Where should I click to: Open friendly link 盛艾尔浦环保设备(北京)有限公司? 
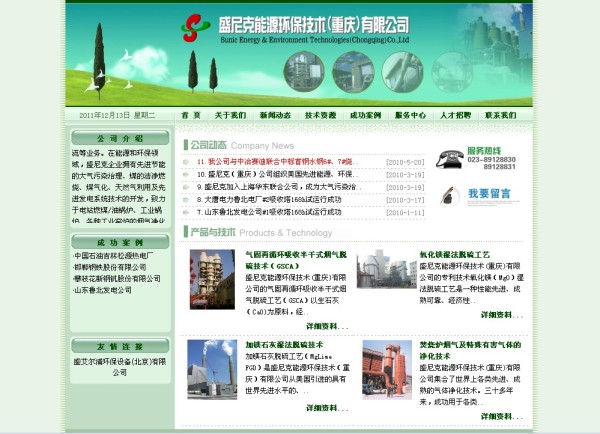[120, 367]
